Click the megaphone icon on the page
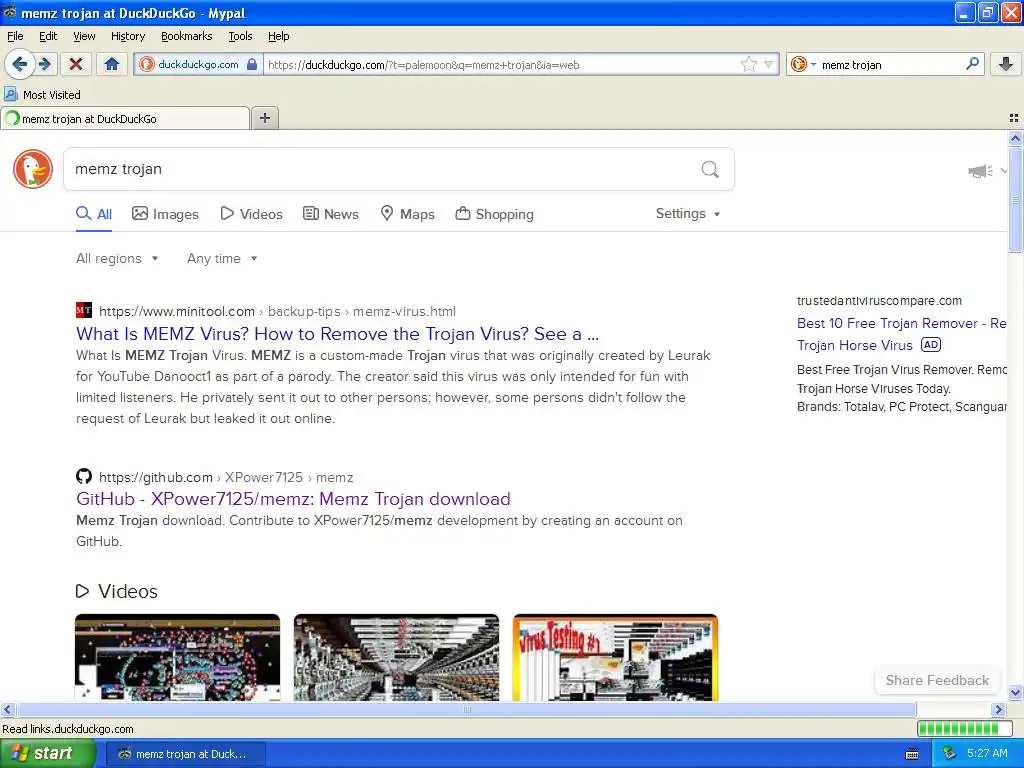 980,171
